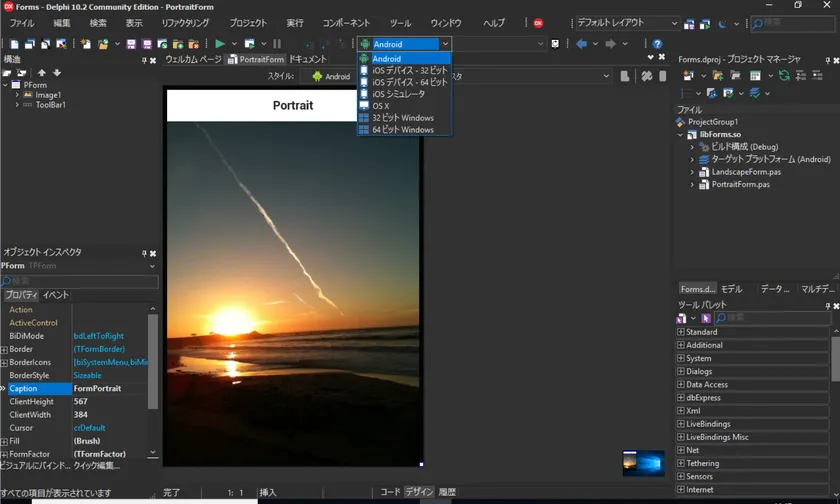Click the Pause button in the toolbar
The height and width of the screenshot is (504, 840).
tap(277, 44)
